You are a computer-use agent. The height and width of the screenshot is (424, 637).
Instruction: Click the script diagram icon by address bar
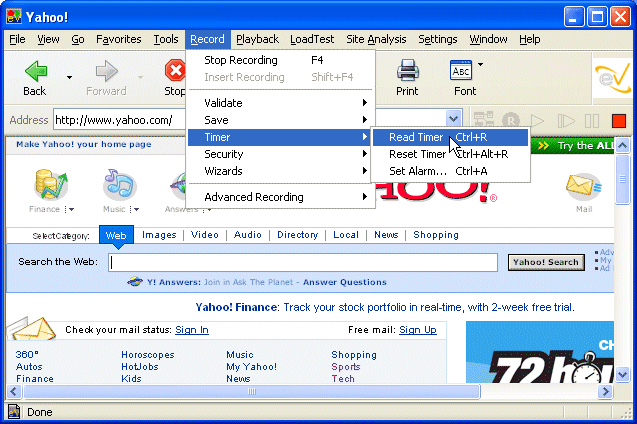(483, 120)
